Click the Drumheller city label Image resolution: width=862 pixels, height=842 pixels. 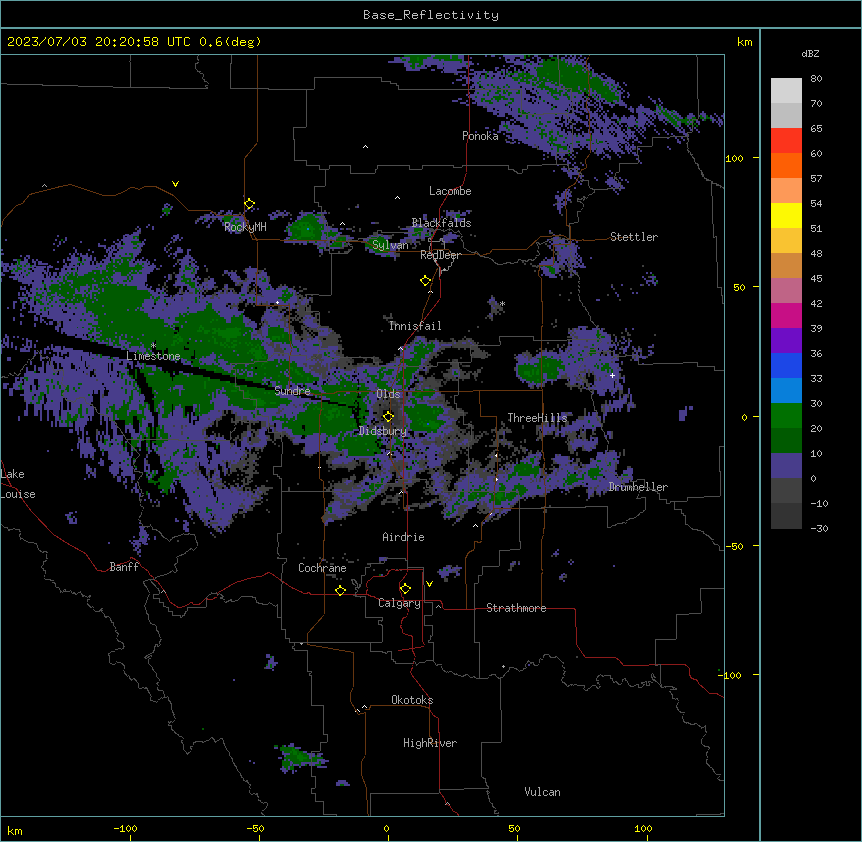tap(638, 487)
